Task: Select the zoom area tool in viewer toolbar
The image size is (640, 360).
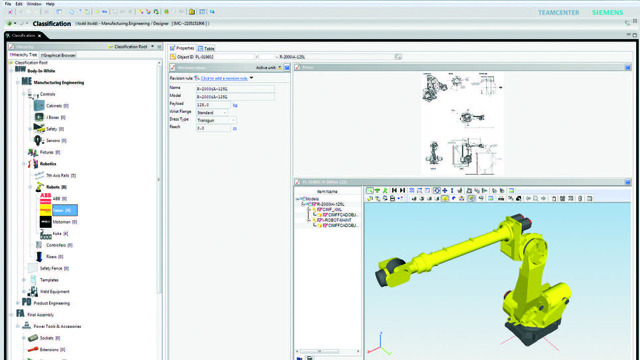Action: pyautogui.click(x=369, y=191)
